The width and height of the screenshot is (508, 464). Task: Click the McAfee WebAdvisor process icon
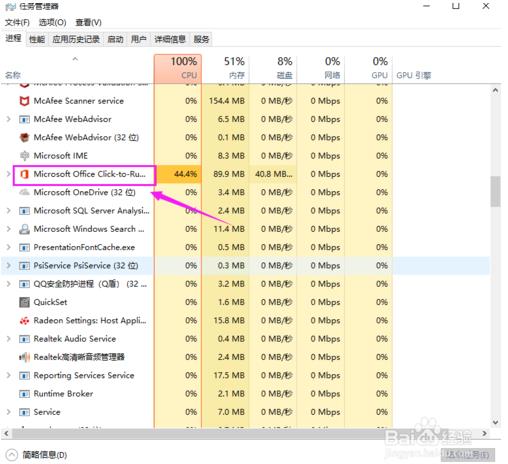click(x=24, y=119)
